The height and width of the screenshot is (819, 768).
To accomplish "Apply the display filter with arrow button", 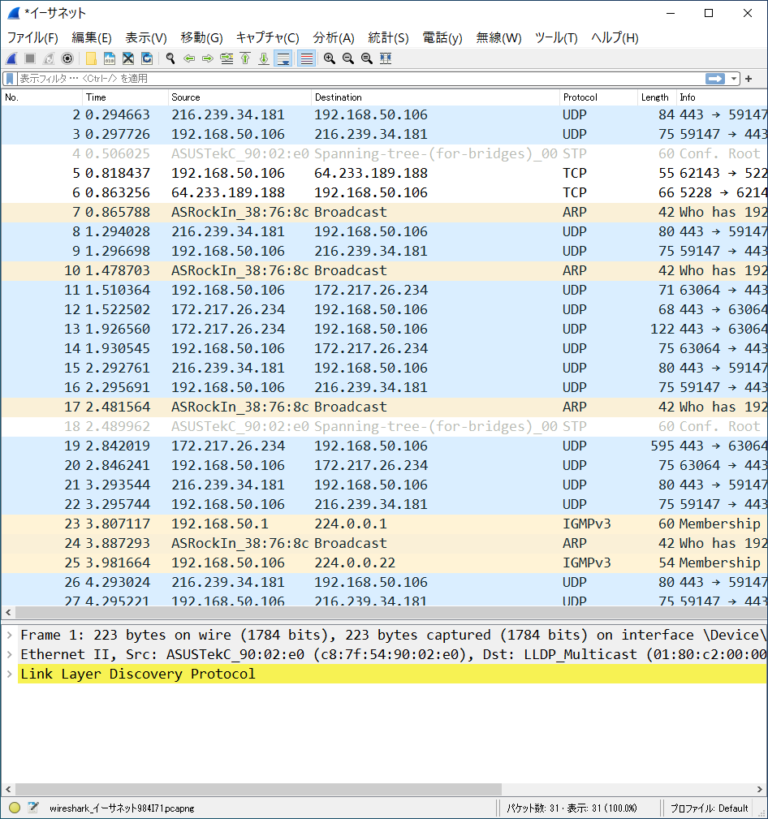I will [715, 78].
